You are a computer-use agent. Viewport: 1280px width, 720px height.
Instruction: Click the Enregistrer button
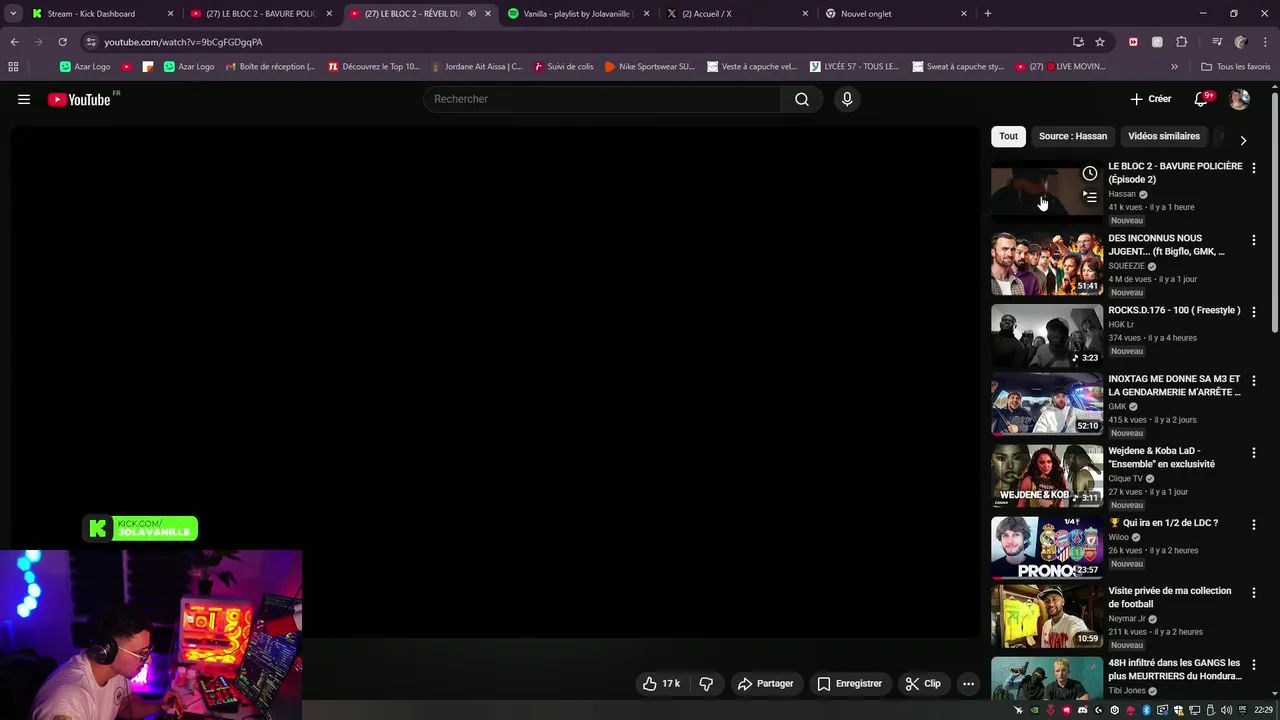pos(849,684)
